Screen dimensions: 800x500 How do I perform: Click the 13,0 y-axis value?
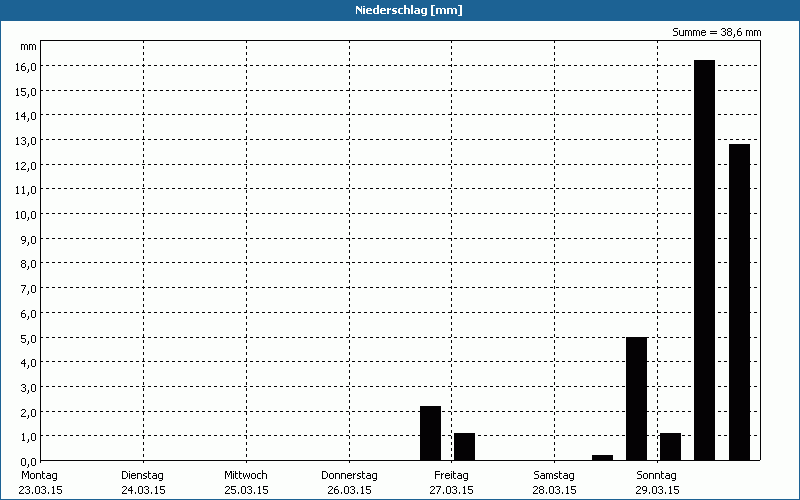(x=27, y=141)
